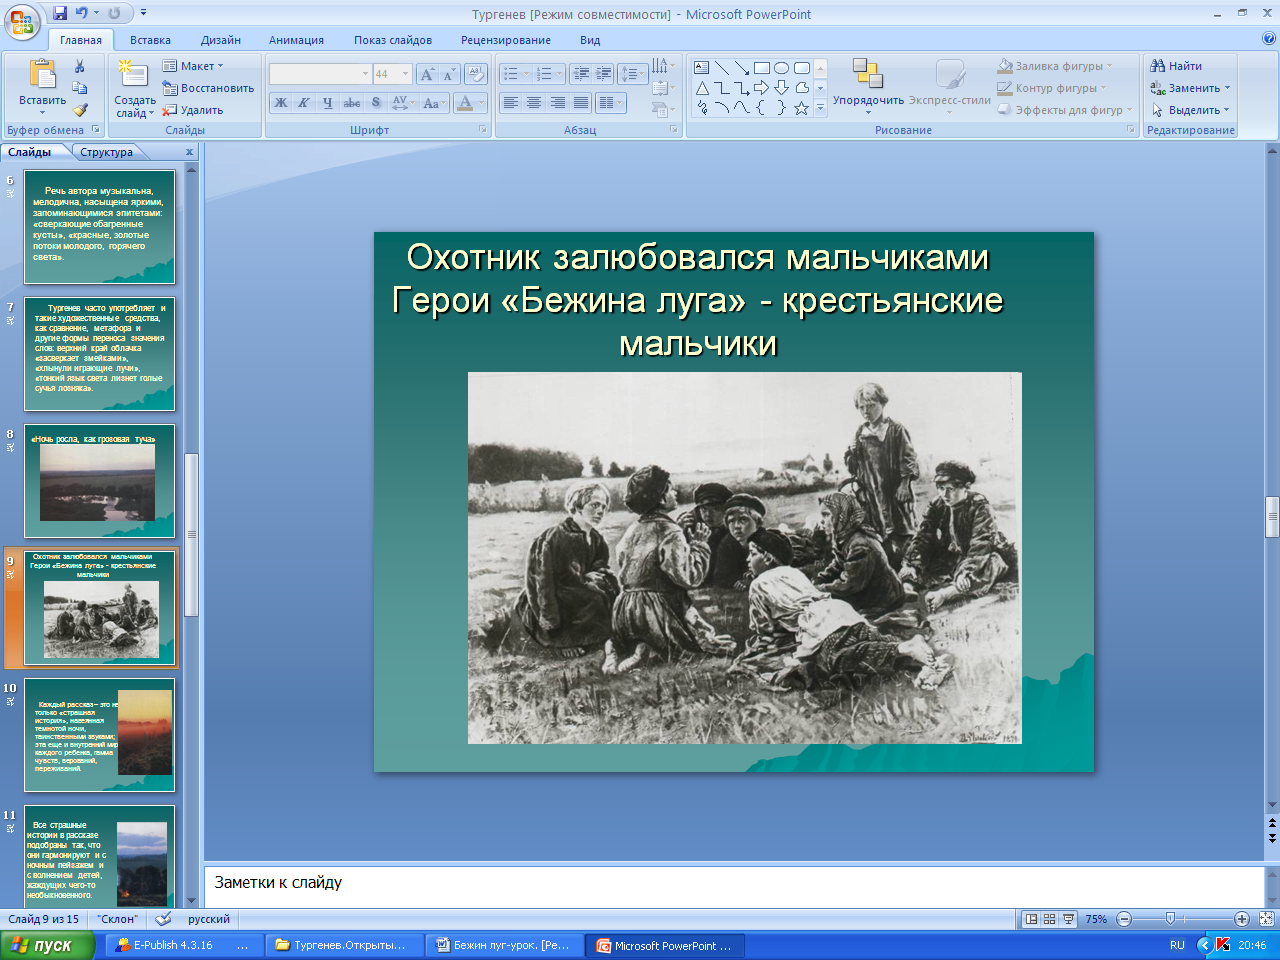1280x960 pixels.
Task: Expand the change case Aa dropdown
Action: click(433, 103)
